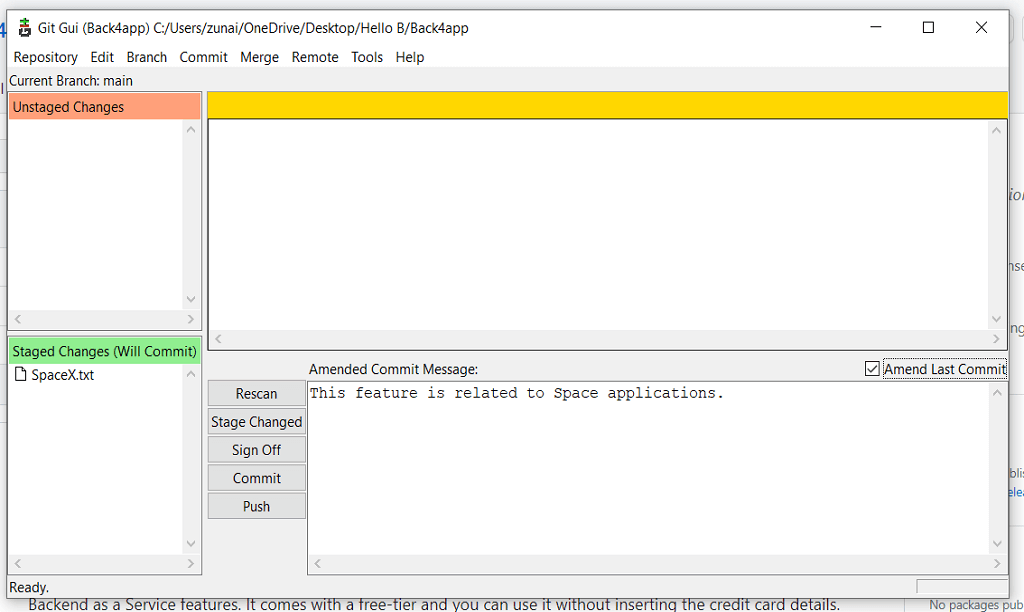This screenshot has width=1024, height=612.
Task: Click the Staged Changes (Will Commit) header
Action: tap(104, 351)
